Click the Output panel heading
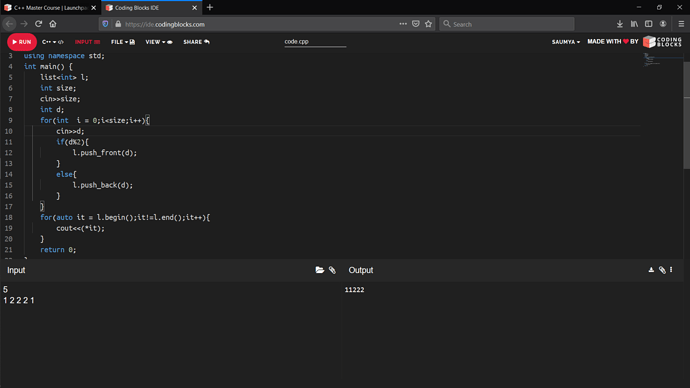This screenshot has width=690, height=388. [361, 270]
